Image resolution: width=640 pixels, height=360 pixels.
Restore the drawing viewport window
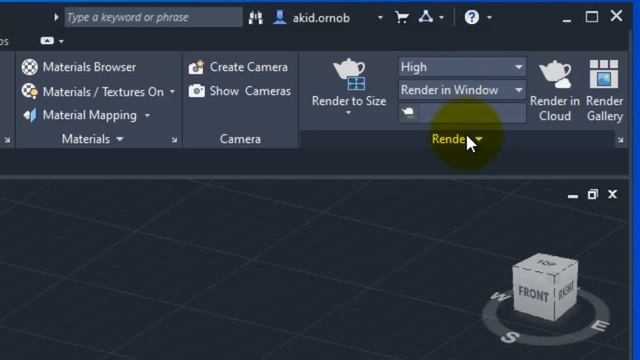592,194
